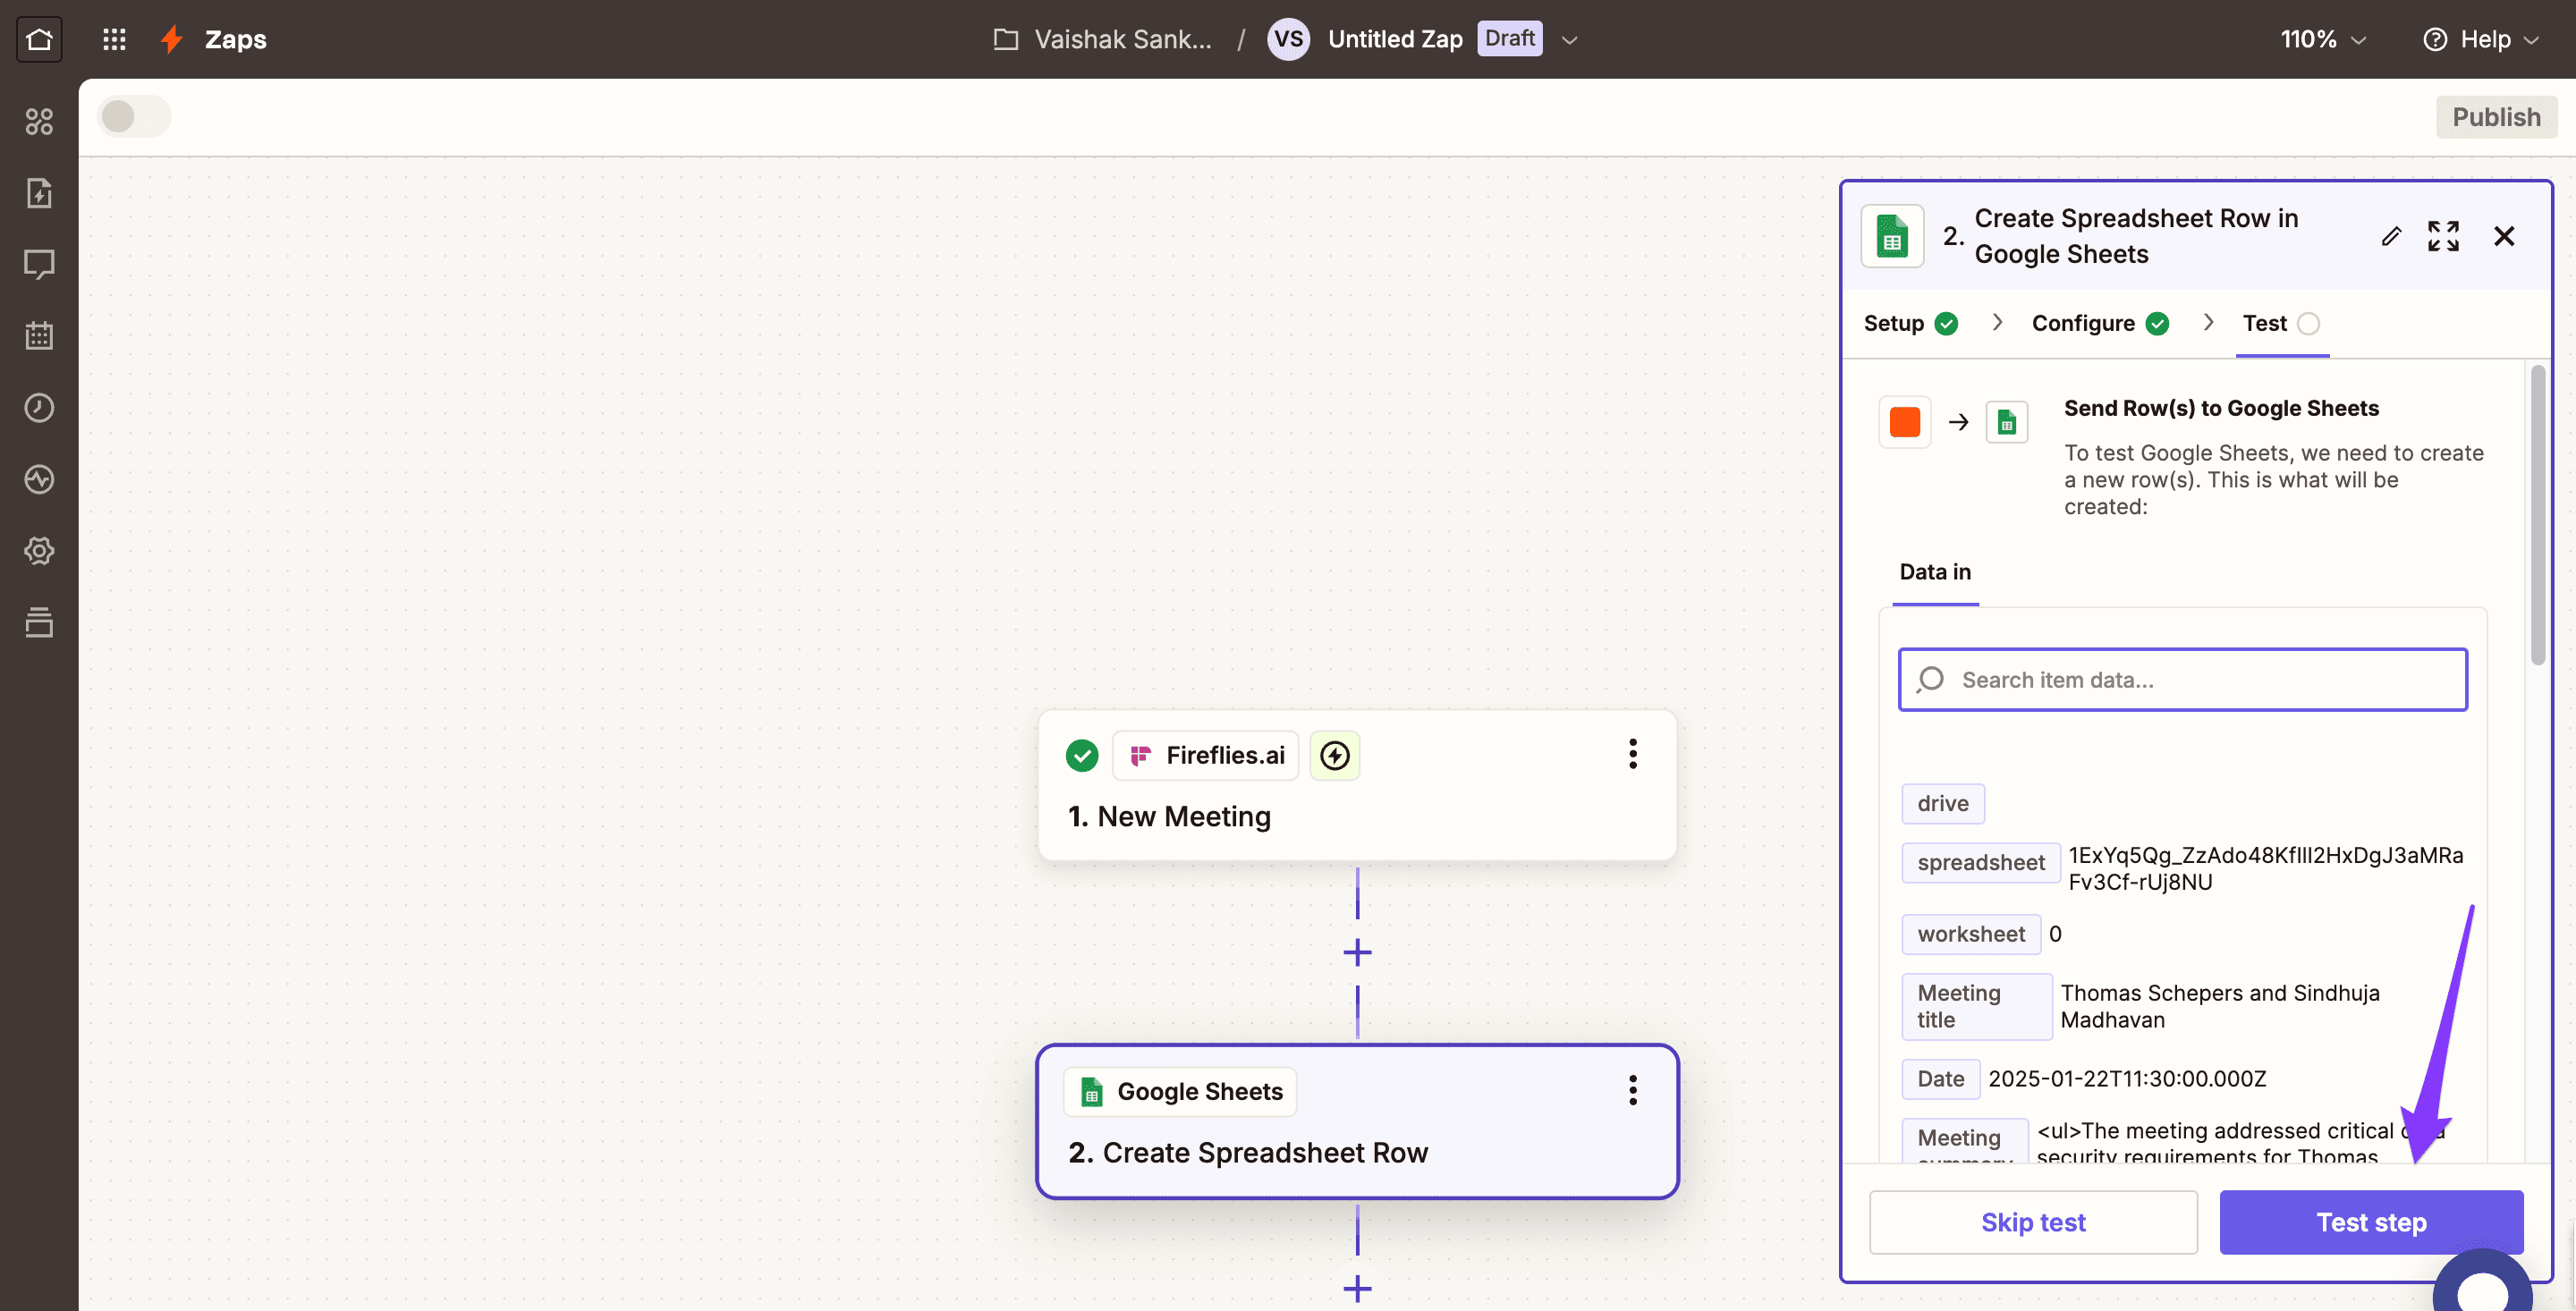Click the worksheet field label

pos(1971,934)
